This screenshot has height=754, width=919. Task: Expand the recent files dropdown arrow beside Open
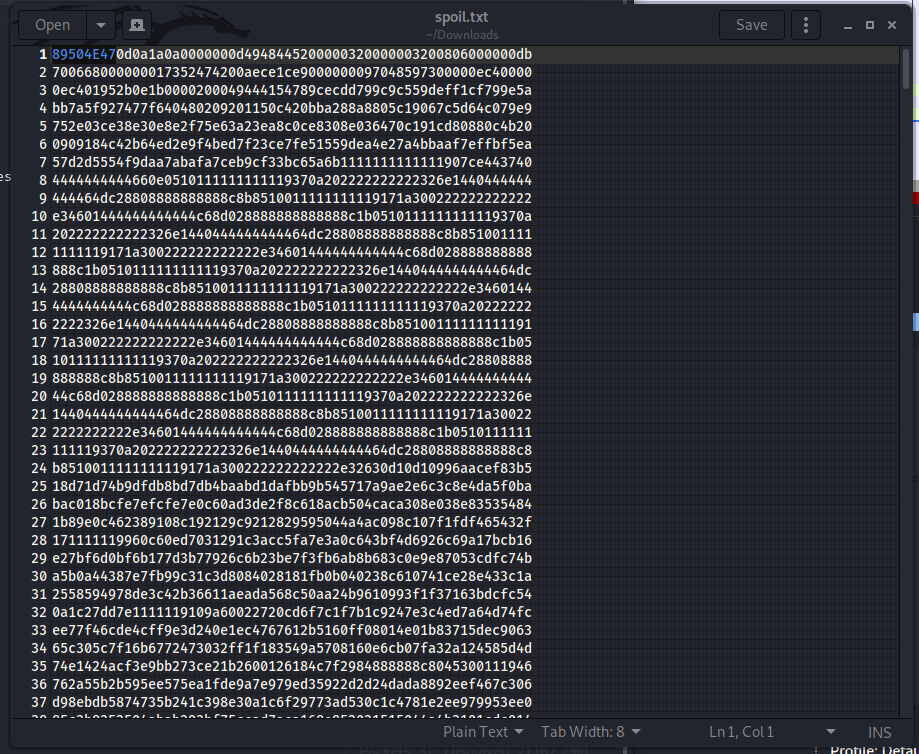101,25
